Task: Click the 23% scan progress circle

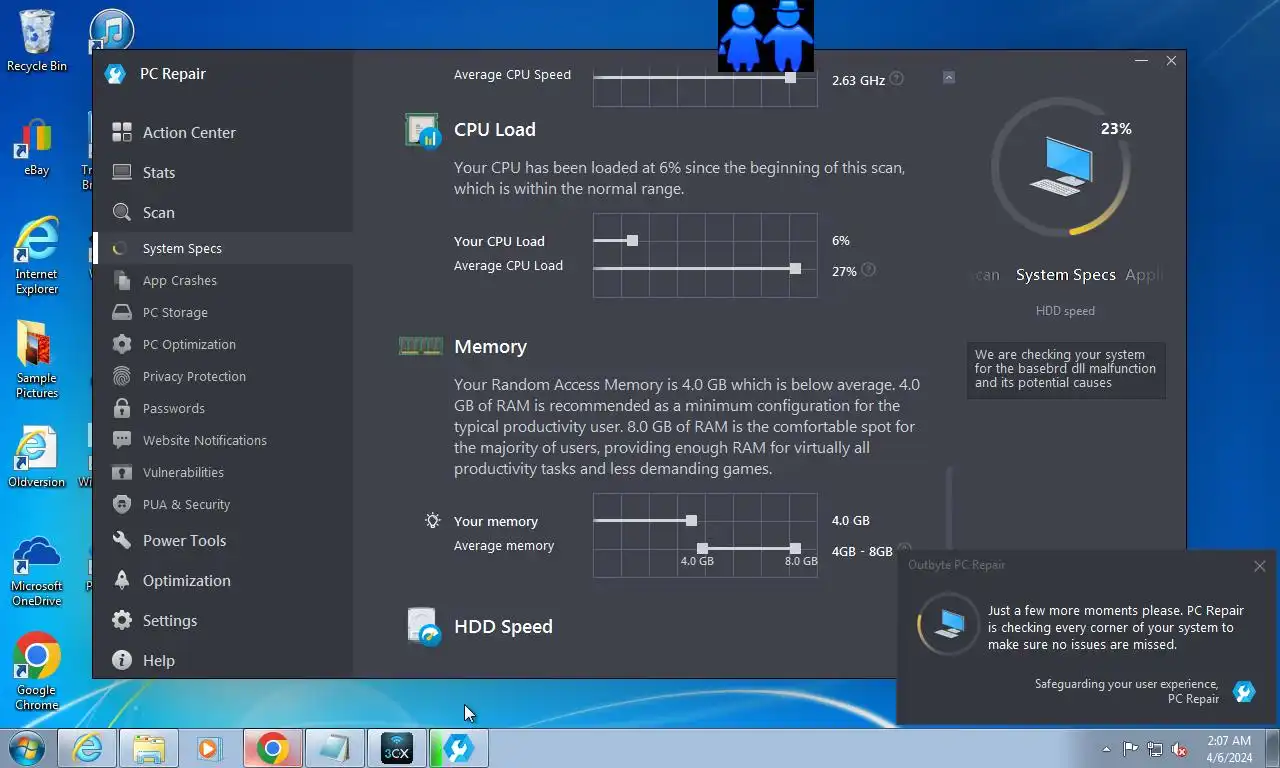Action: coord(1062,166)
